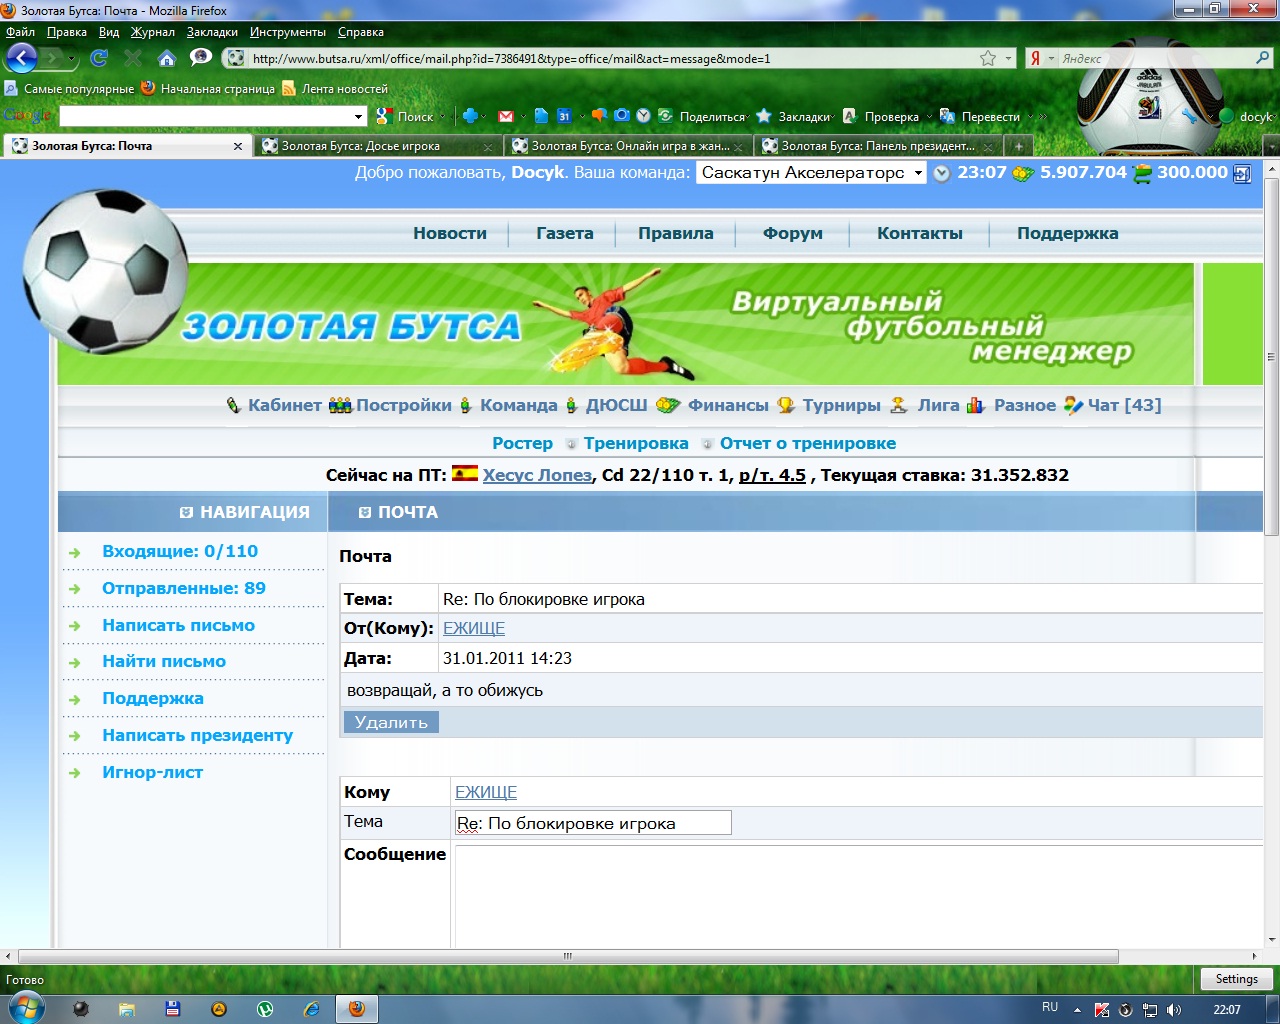This screenshot has height=1024, width=1280.
Task: Switch to the Панель президента tab
Action: (x=875, y=146)
